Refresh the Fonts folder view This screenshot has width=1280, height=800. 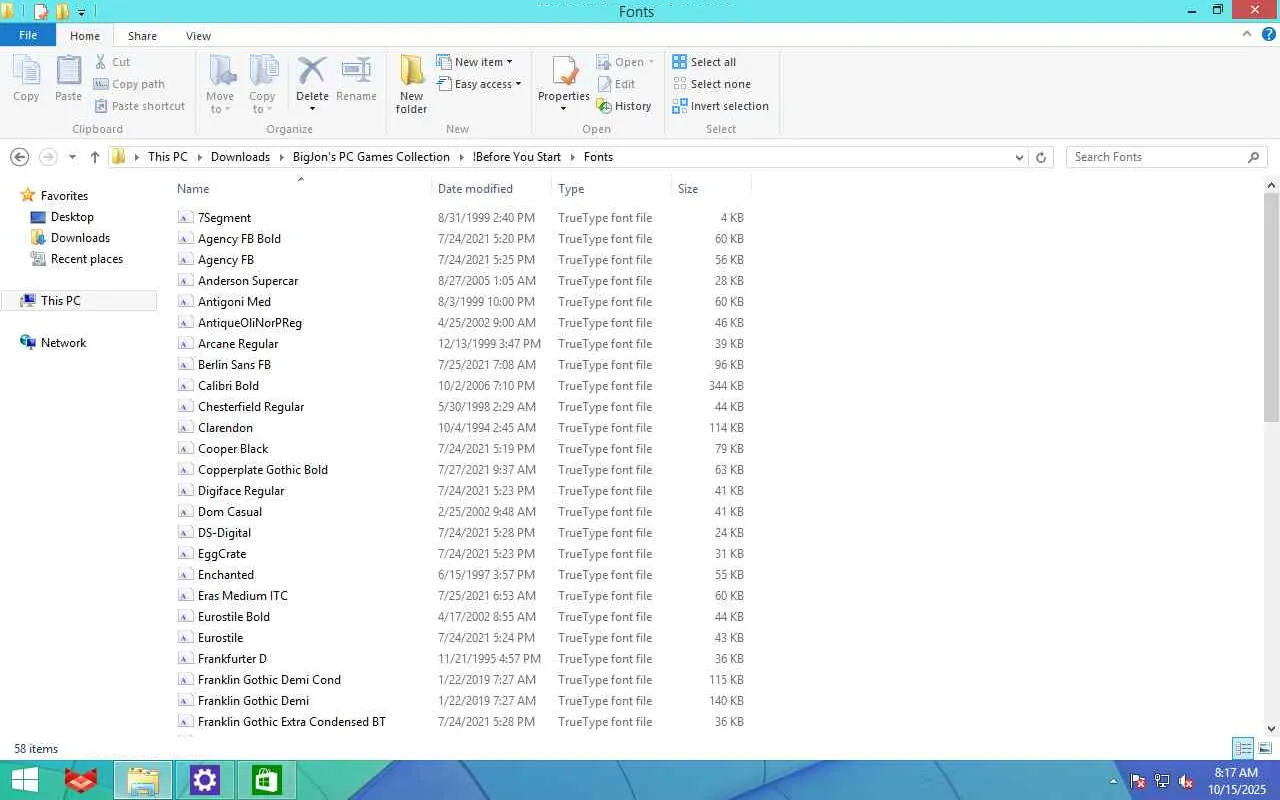pos(1041,157)
